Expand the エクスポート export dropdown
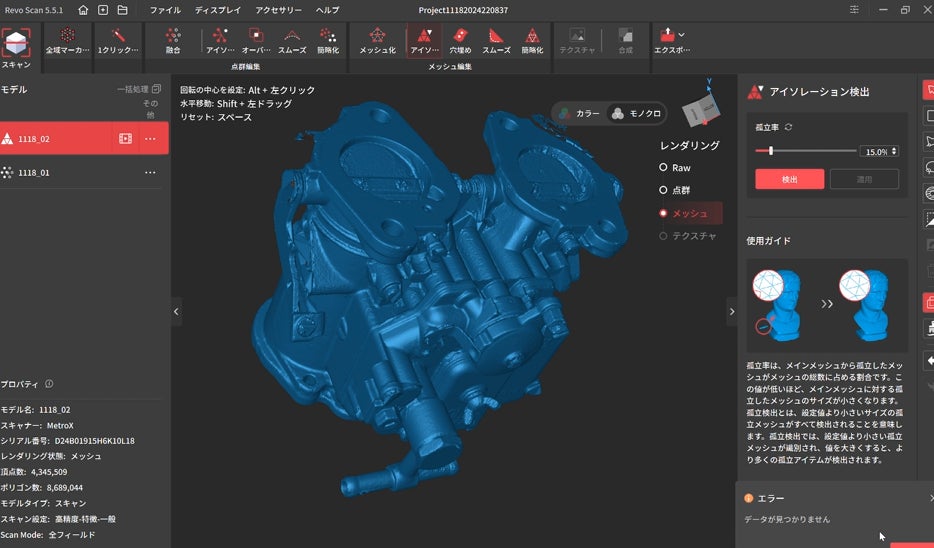Image resolution: width=934 pixels, height=548 pixels. (x=671, y=40)
